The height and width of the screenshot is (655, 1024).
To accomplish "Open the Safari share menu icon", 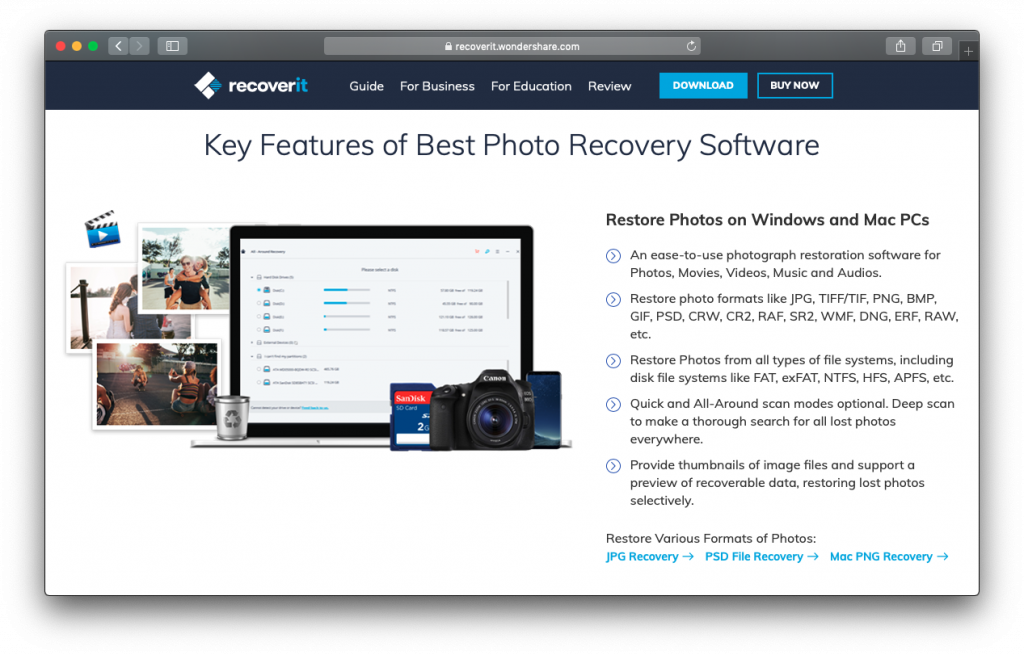I will [901, 46].
